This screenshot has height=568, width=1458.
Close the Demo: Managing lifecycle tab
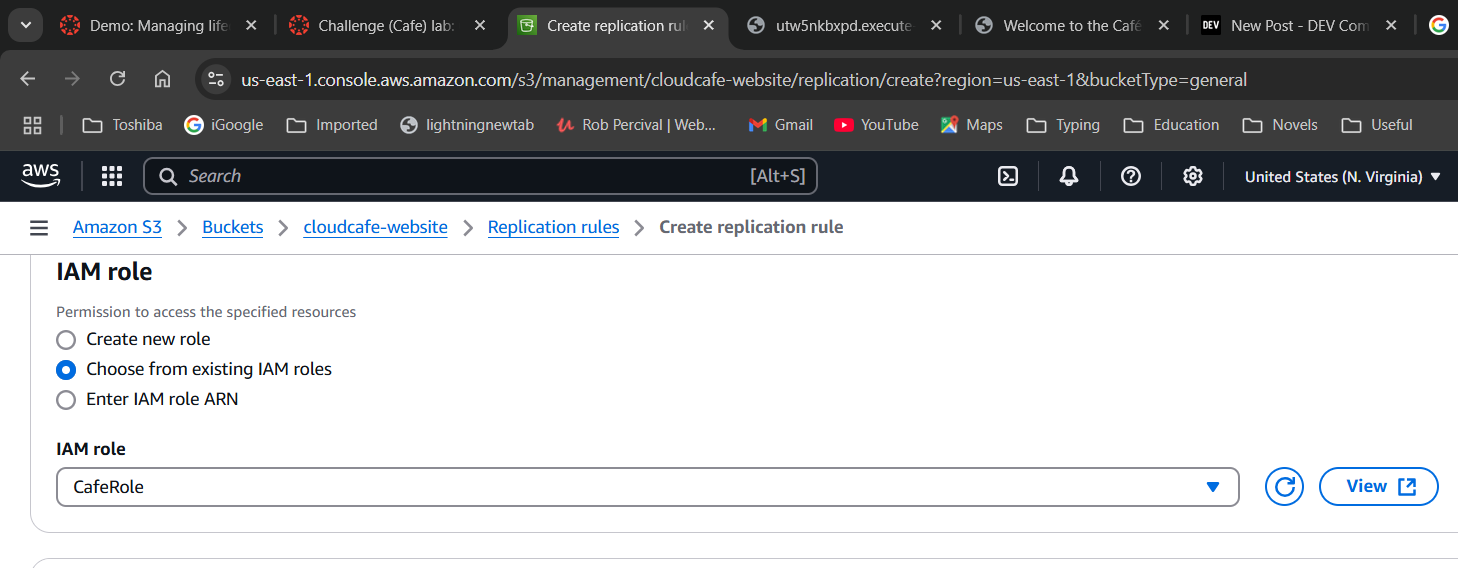click(251, 26)
